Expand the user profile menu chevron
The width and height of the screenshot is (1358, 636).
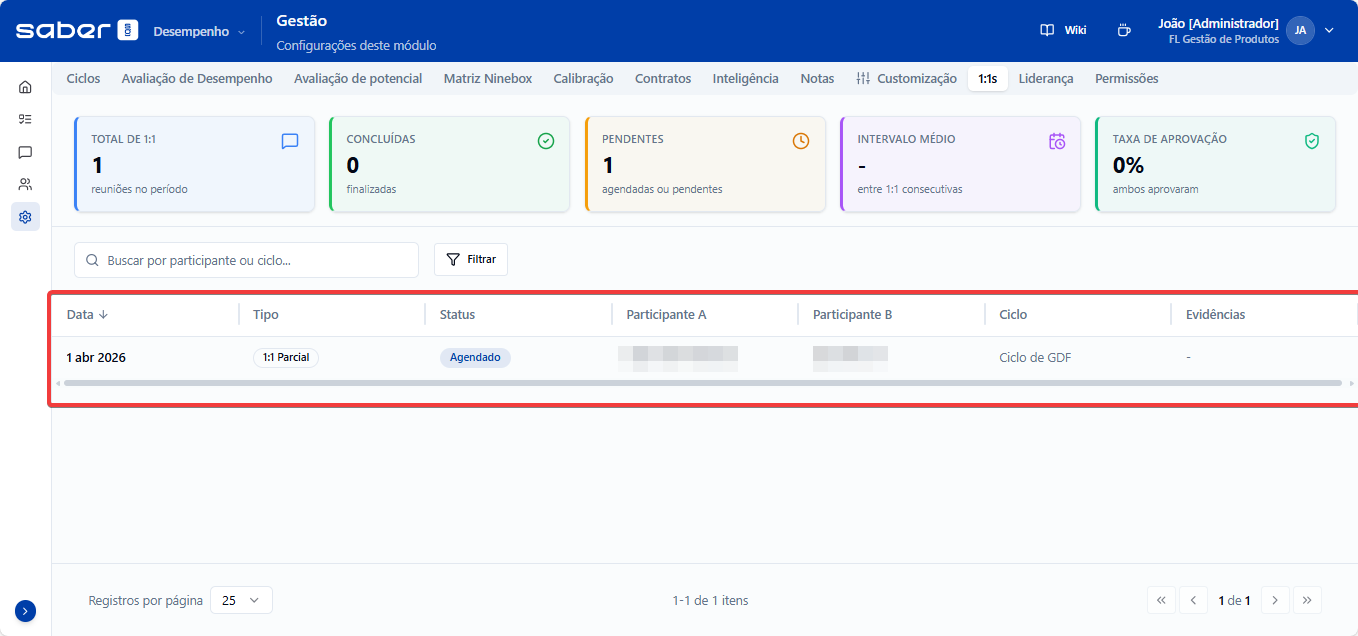(1329, 30)
